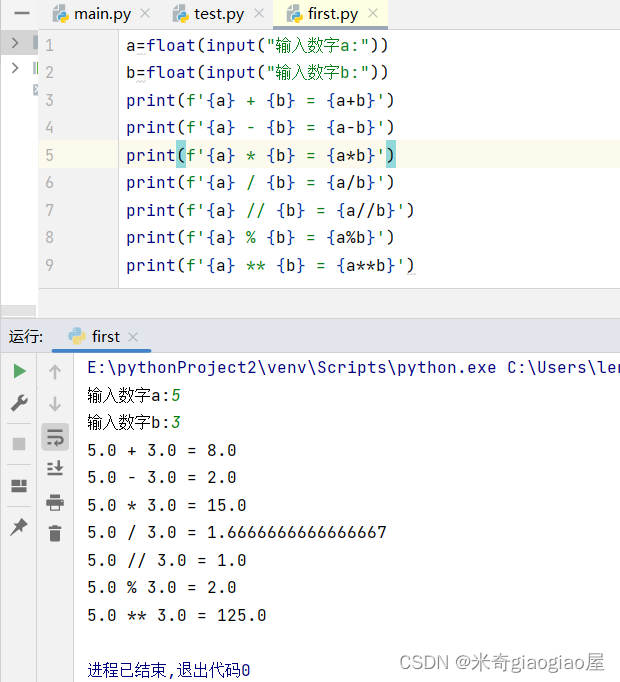Image resolution: width=620 pixels, height=682 pixels.
Task: Click the '输入数字b:3' console line
Action: tap(134, 423)
